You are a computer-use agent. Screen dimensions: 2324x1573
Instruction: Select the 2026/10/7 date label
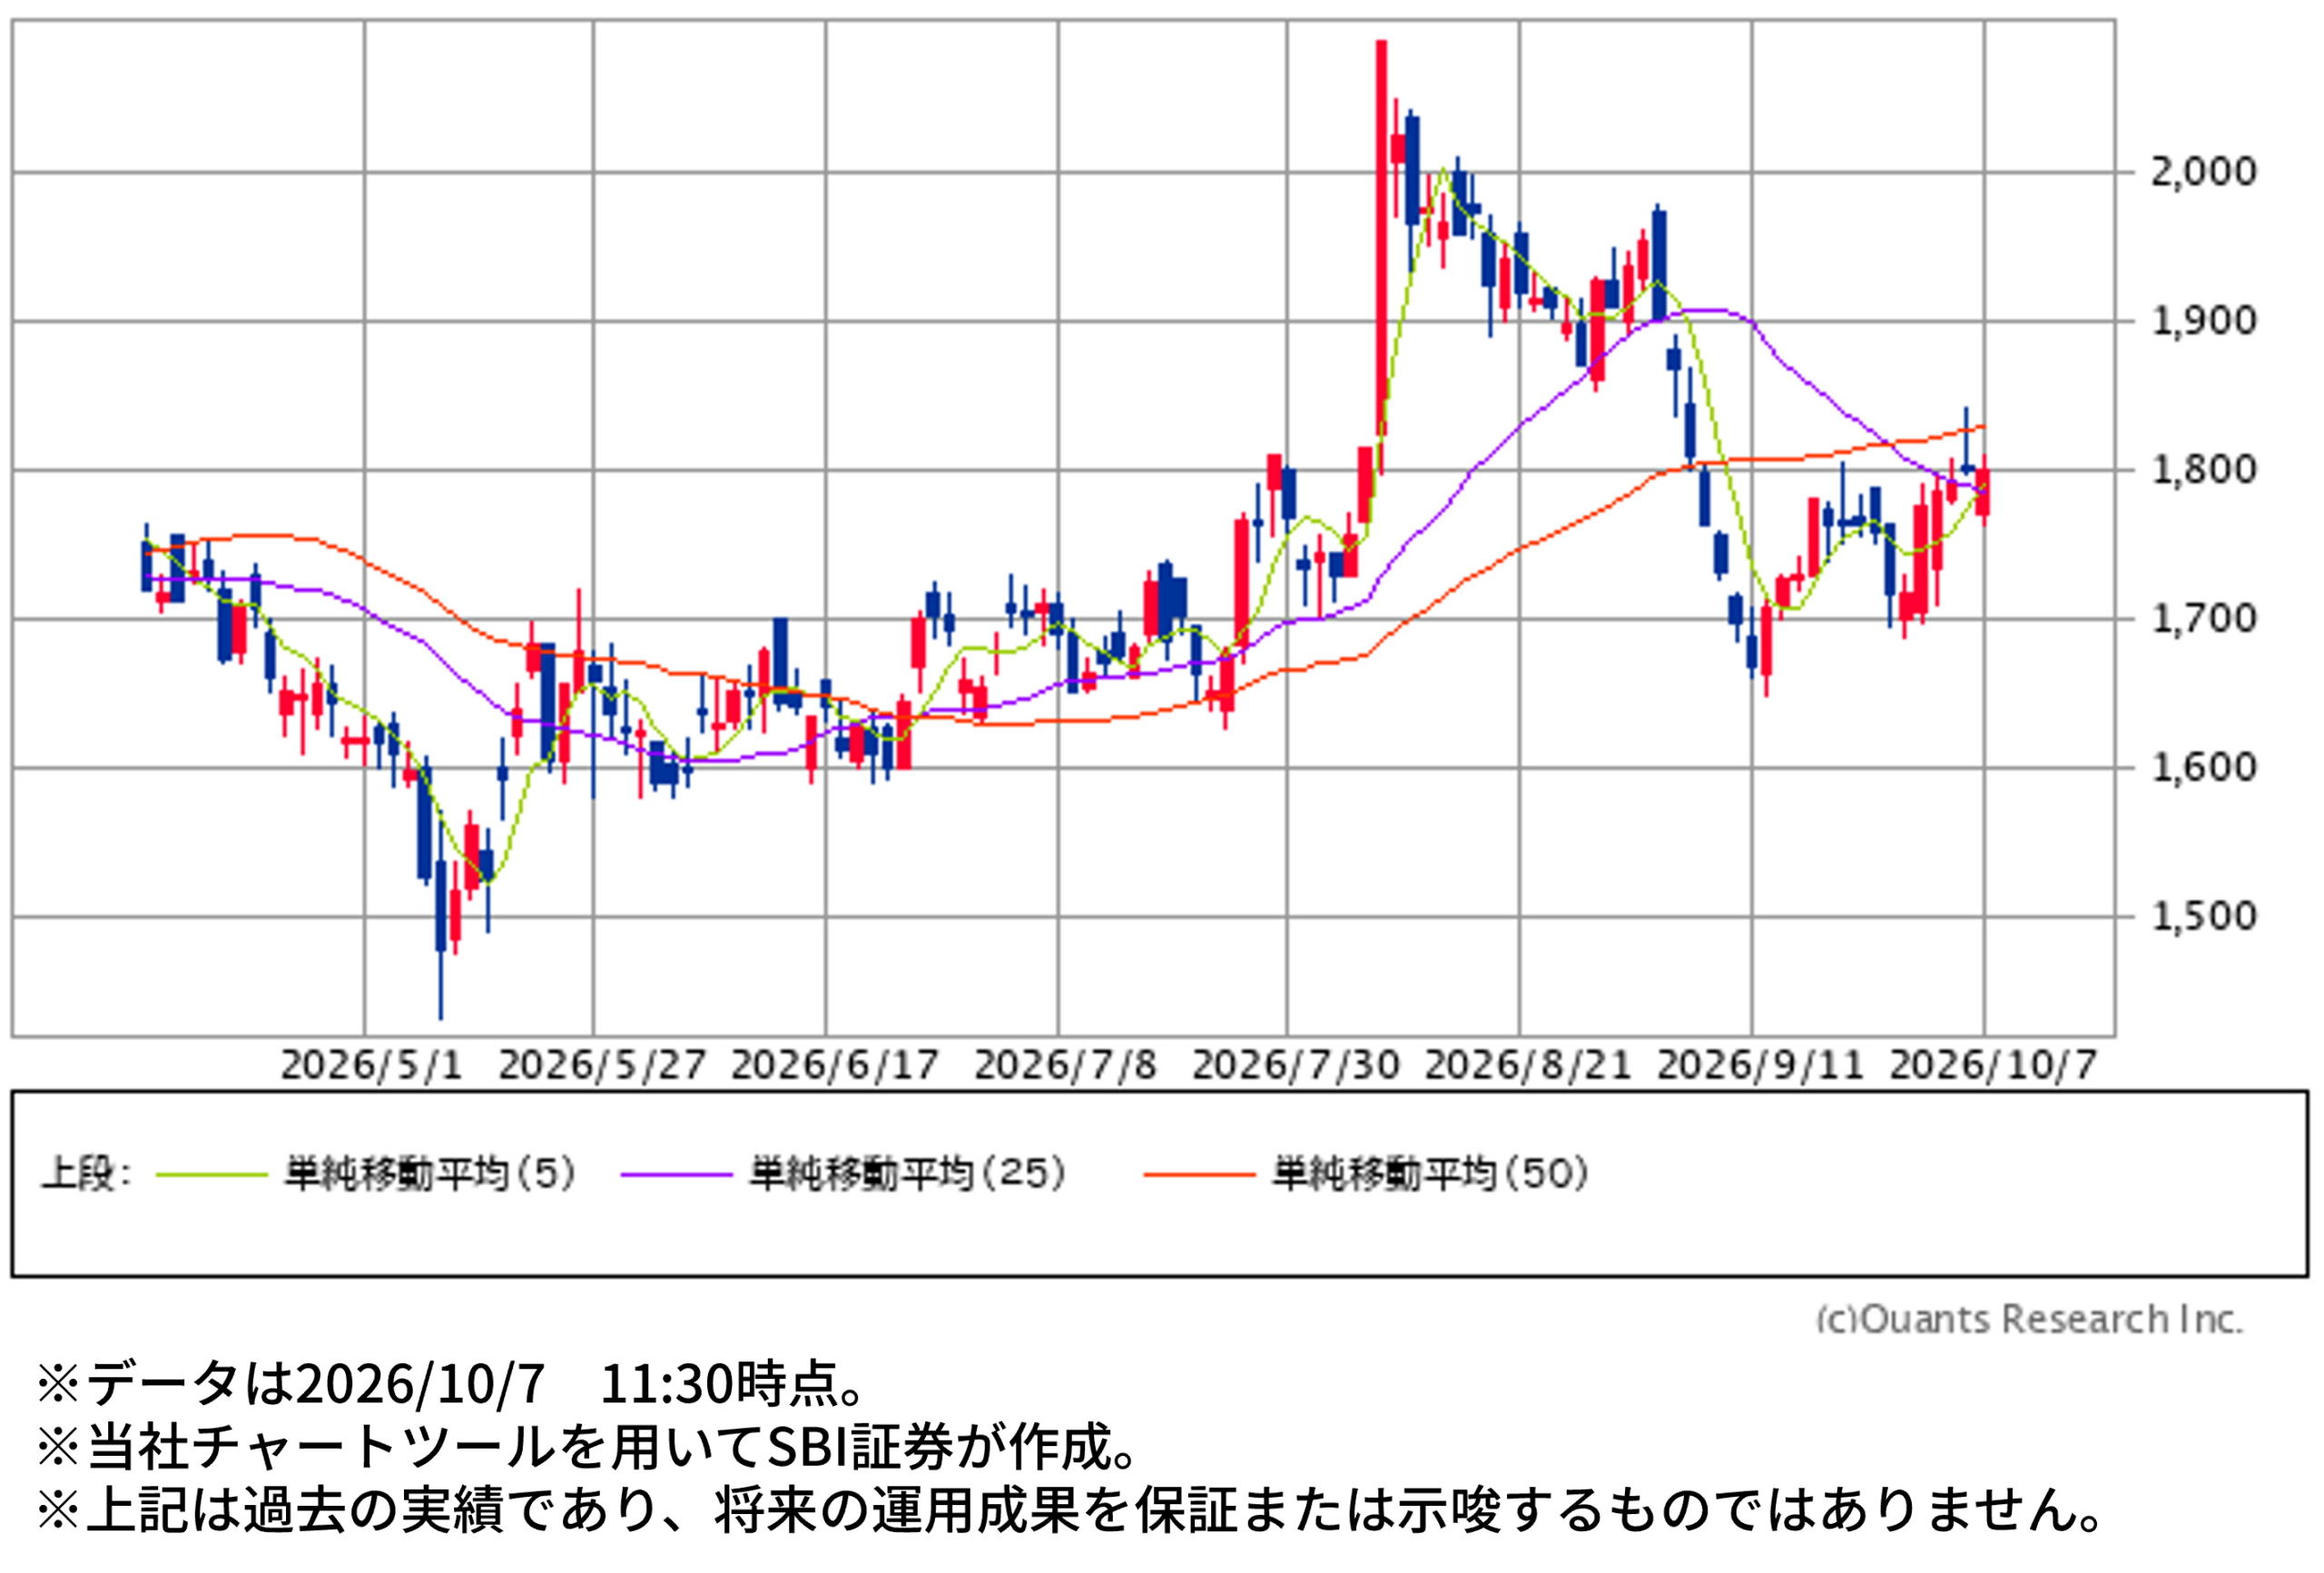coord(1992,1066)
